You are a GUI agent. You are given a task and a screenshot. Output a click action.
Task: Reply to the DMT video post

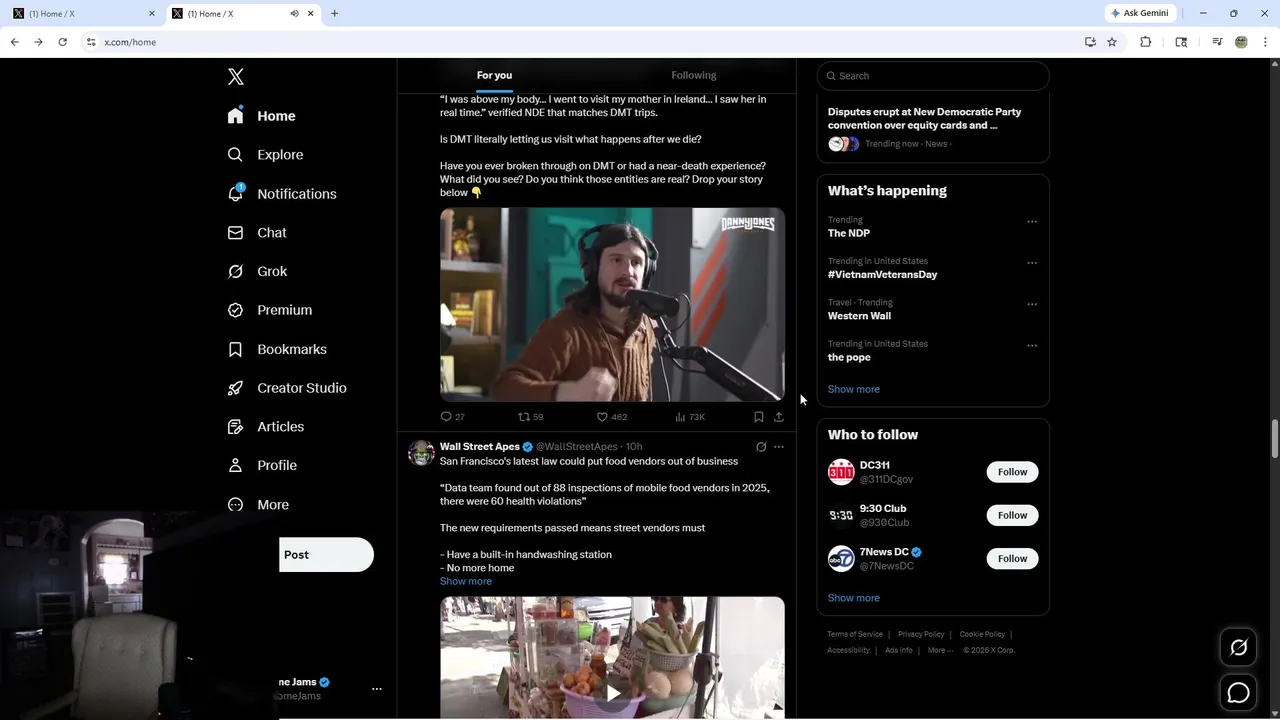(x=452, y=417)
